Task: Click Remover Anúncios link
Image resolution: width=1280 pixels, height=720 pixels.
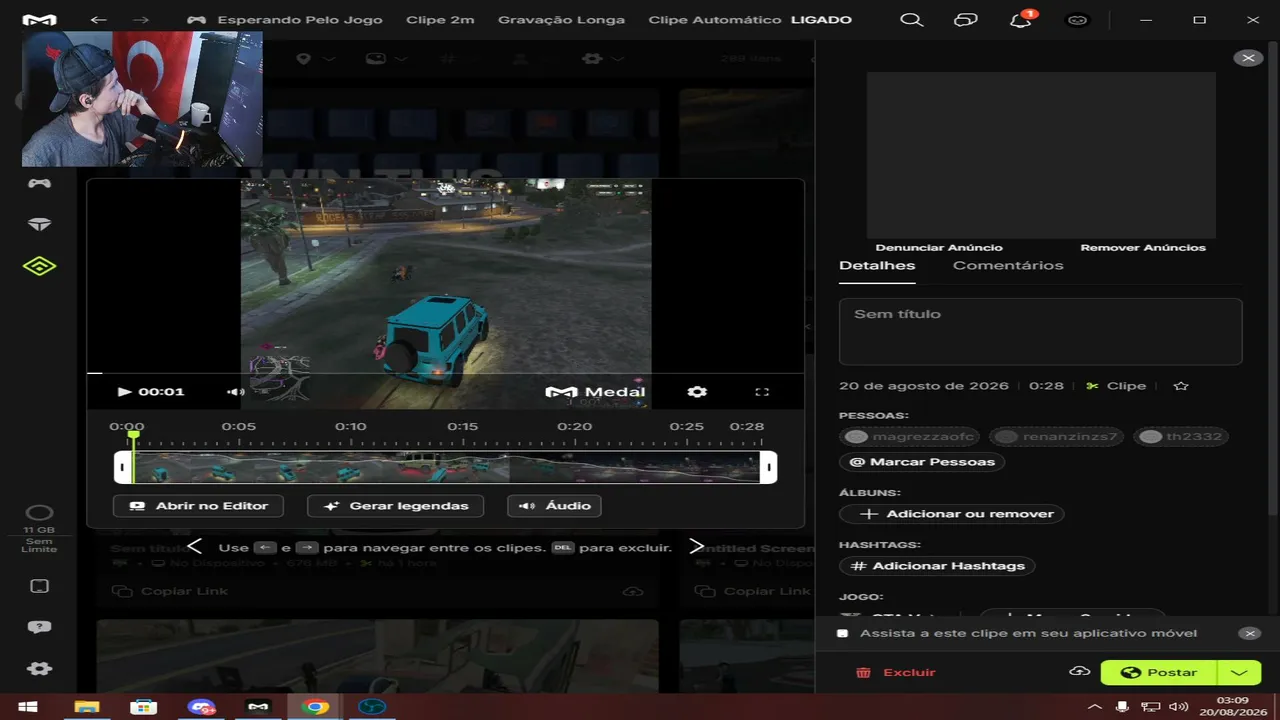Action: [x=1143, y=247]
